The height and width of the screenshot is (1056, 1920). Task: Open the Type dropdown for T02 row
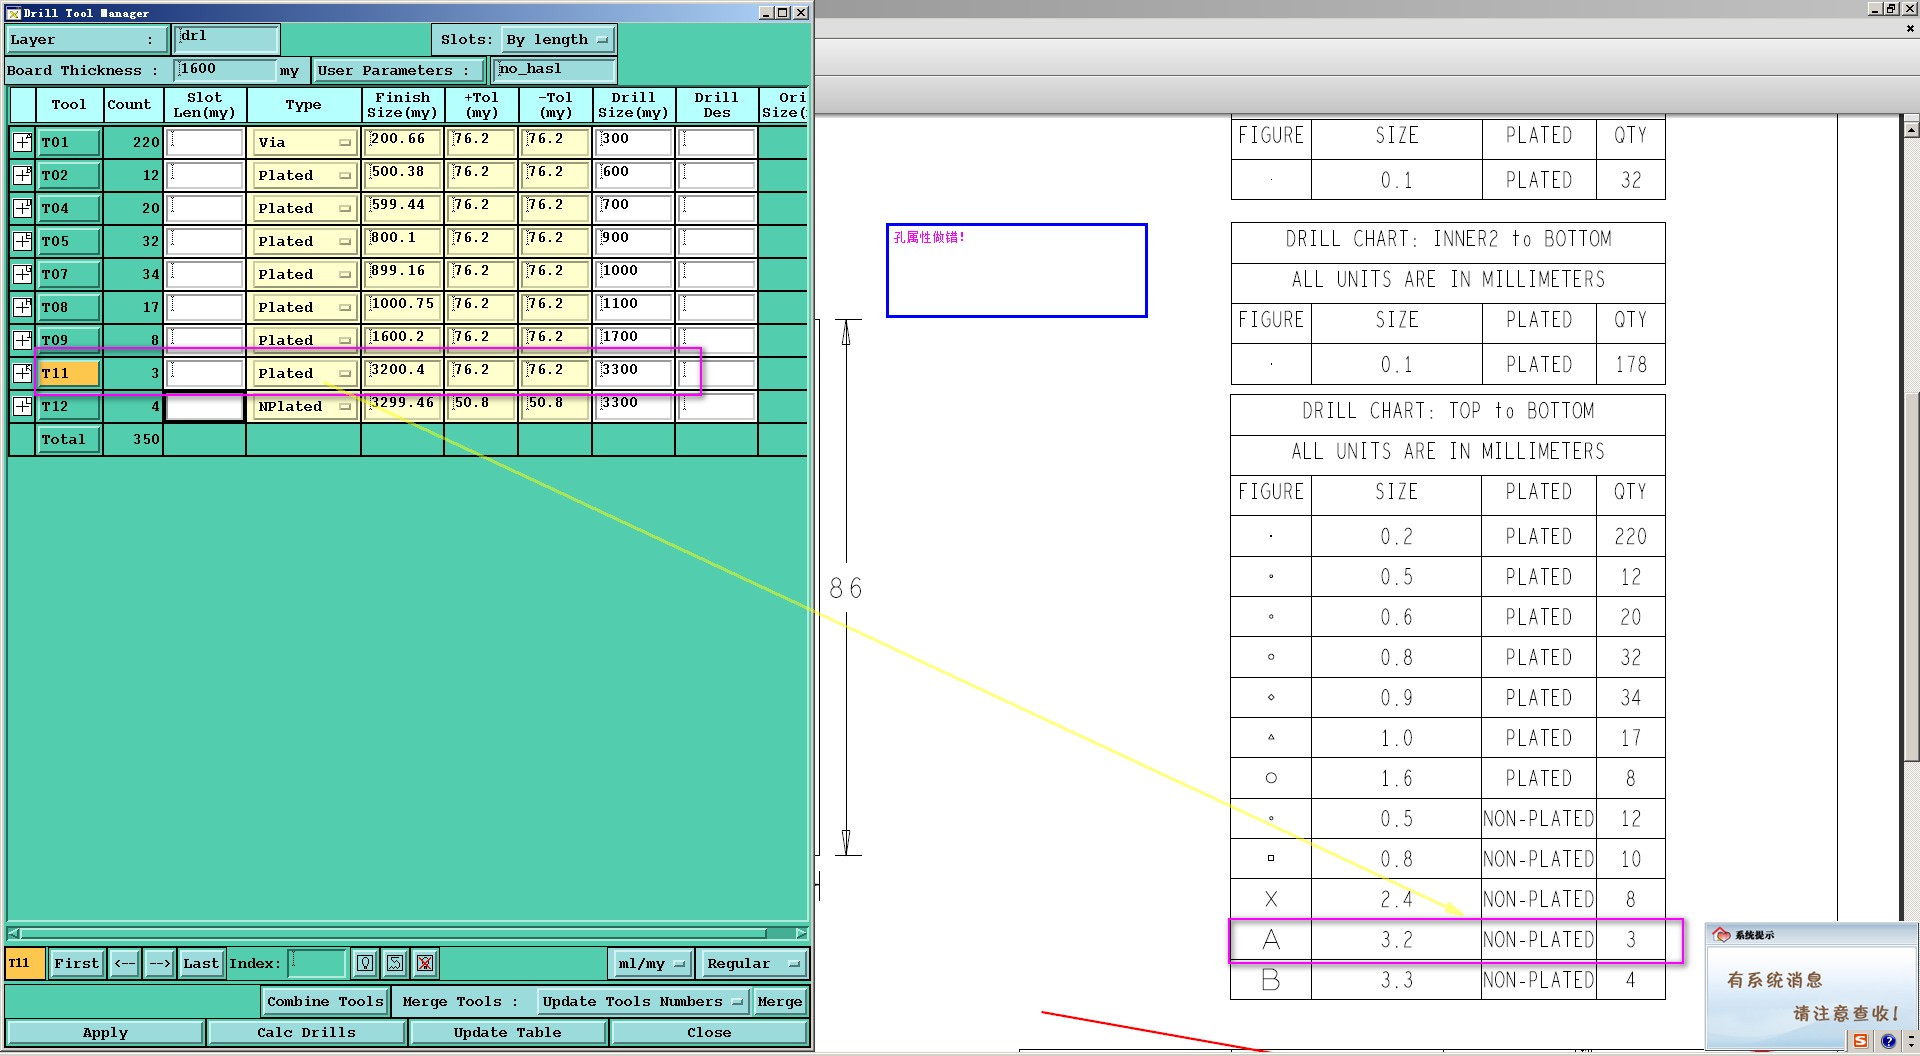pos(304,176)
